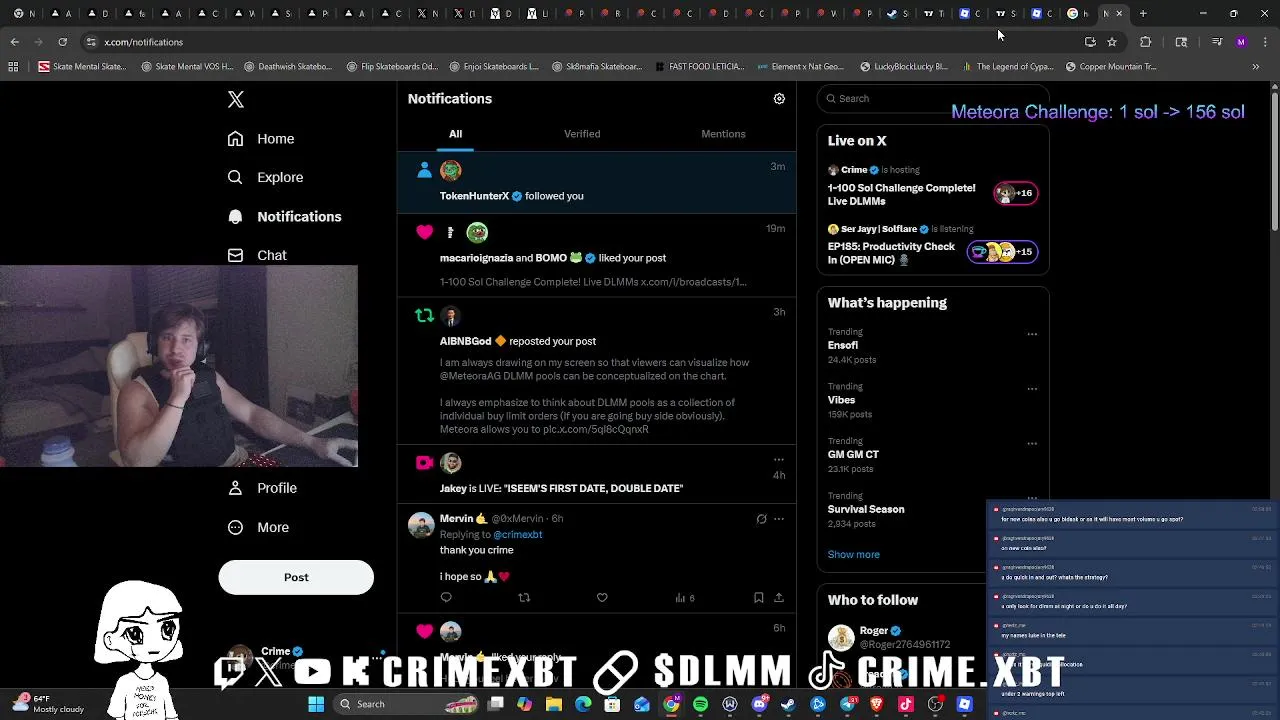The width and height of the screenshot is (1280, 720).
Task: Open EP185 Productivity Check live space
Action: click(933, 246)
